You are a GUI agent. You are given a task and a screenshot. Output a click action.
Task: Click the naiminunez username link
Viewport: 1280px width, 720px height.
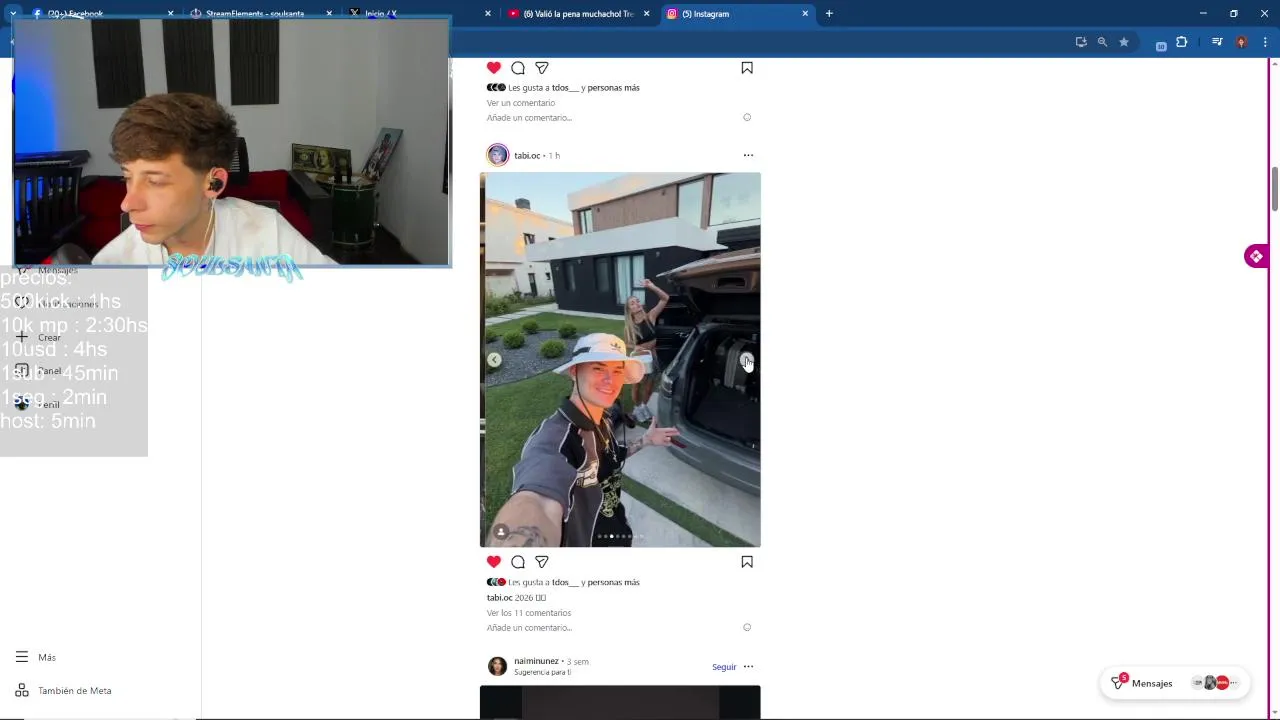pyautogui.click(x=536, y=661)
